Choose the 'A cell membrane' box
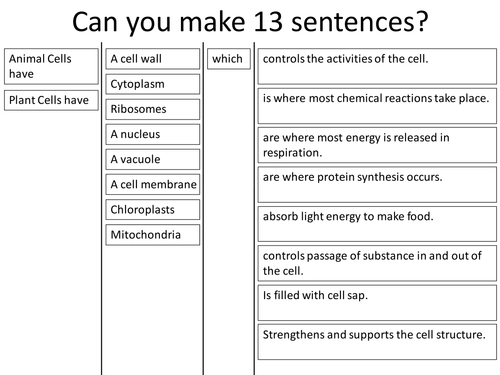The width and height of the screenshot is (500, 375). point(153,184)
